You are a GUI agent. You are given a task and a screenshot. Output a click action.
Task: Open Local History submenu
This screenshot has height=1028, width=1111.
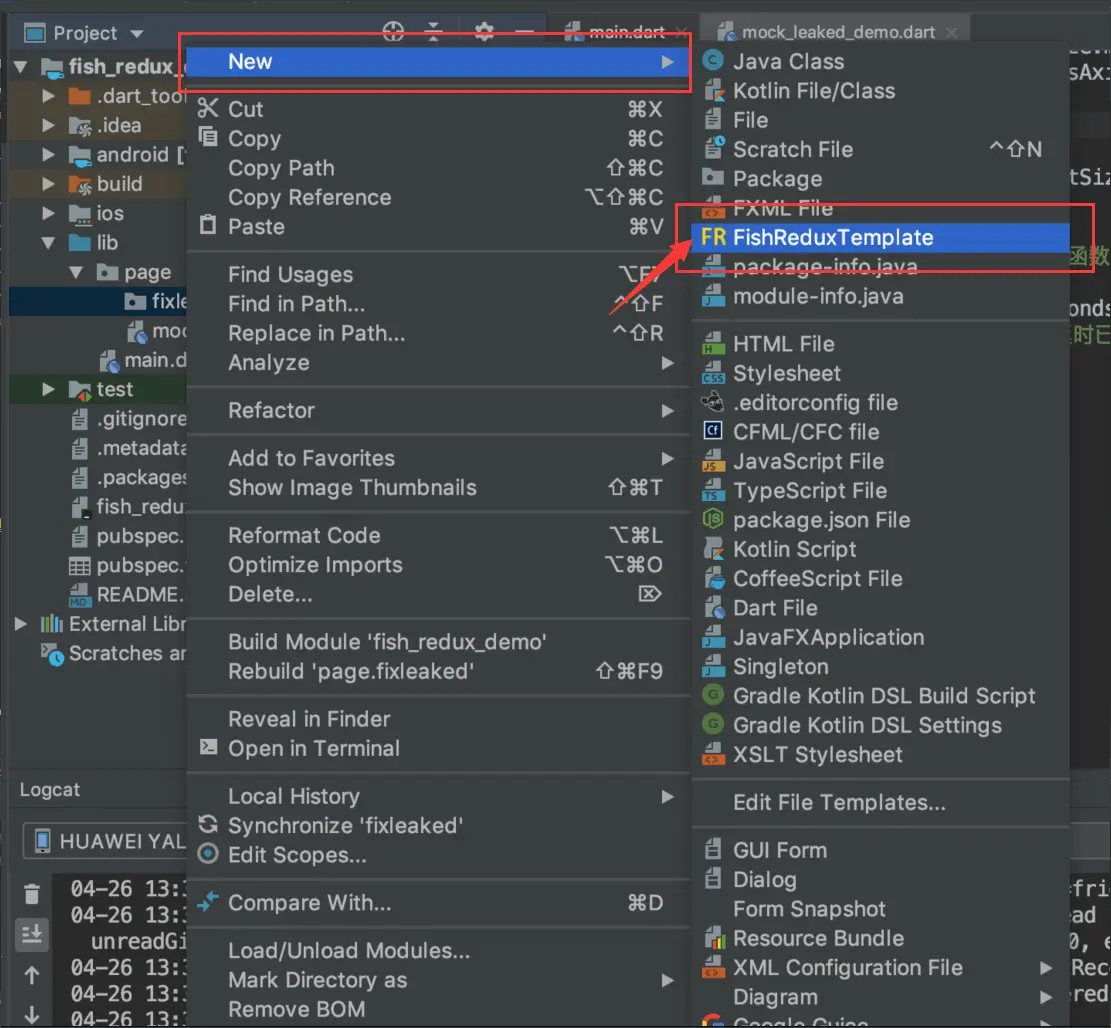(x=437, y=796)
